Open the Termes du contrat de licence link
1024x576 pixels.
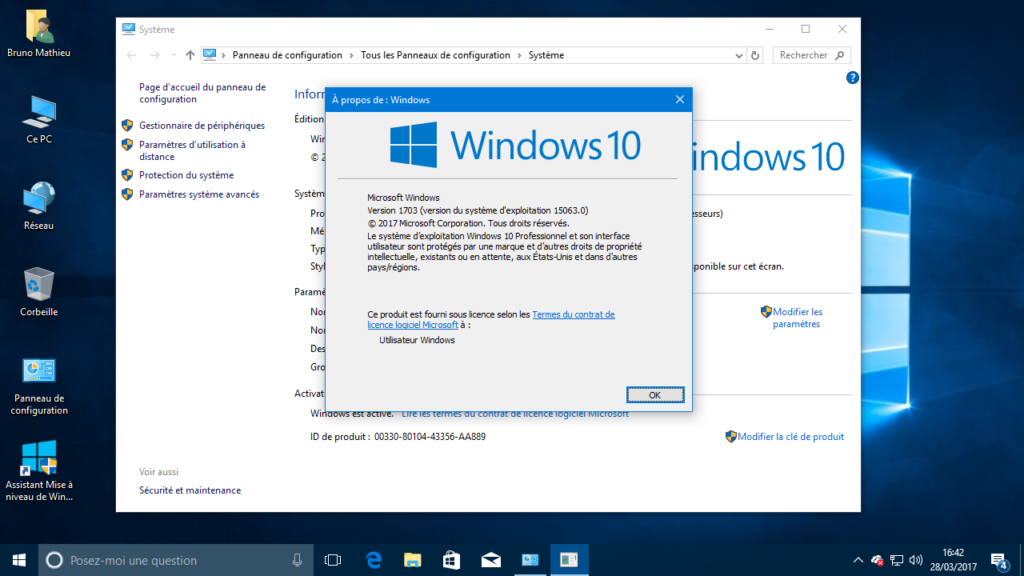(491, 319)
